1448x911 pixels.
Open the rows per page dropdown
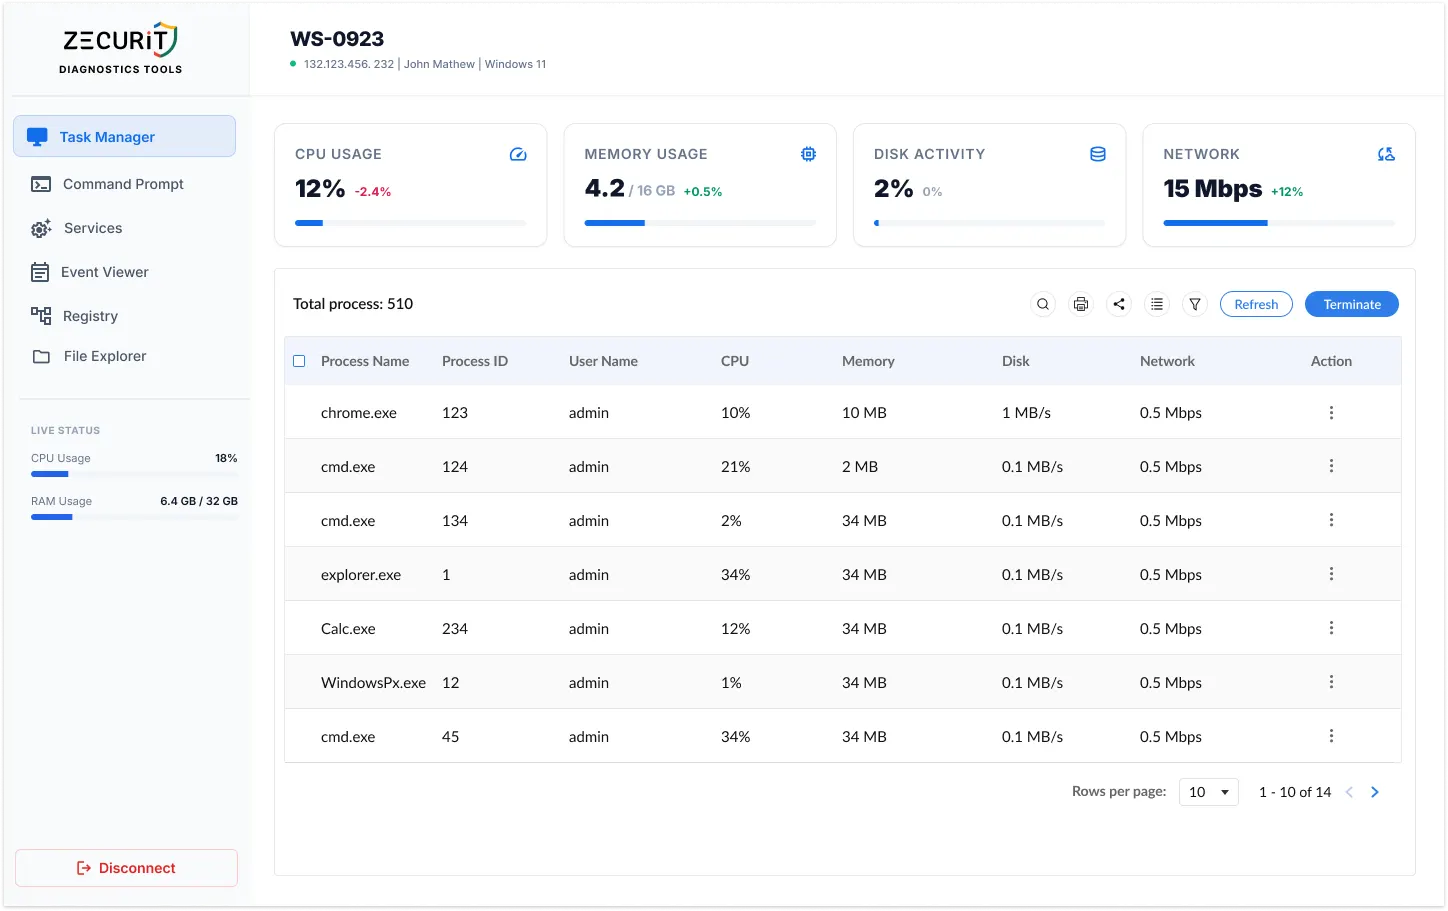pyautogui.click(x=1208, y=792)
